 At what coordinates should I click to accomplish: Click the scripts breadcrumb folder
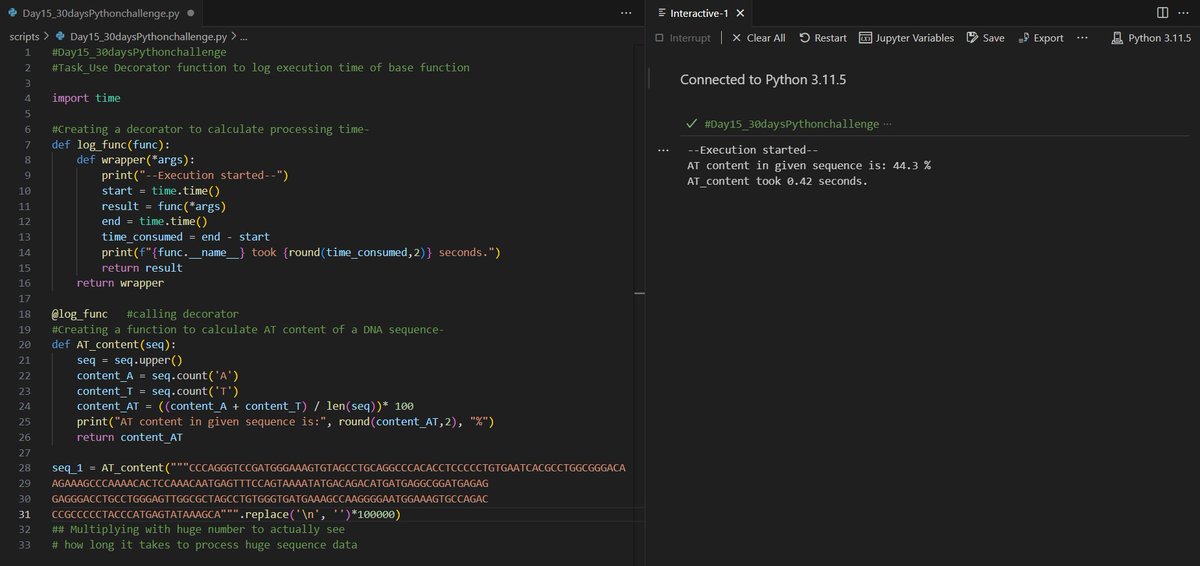click(24, 36)
